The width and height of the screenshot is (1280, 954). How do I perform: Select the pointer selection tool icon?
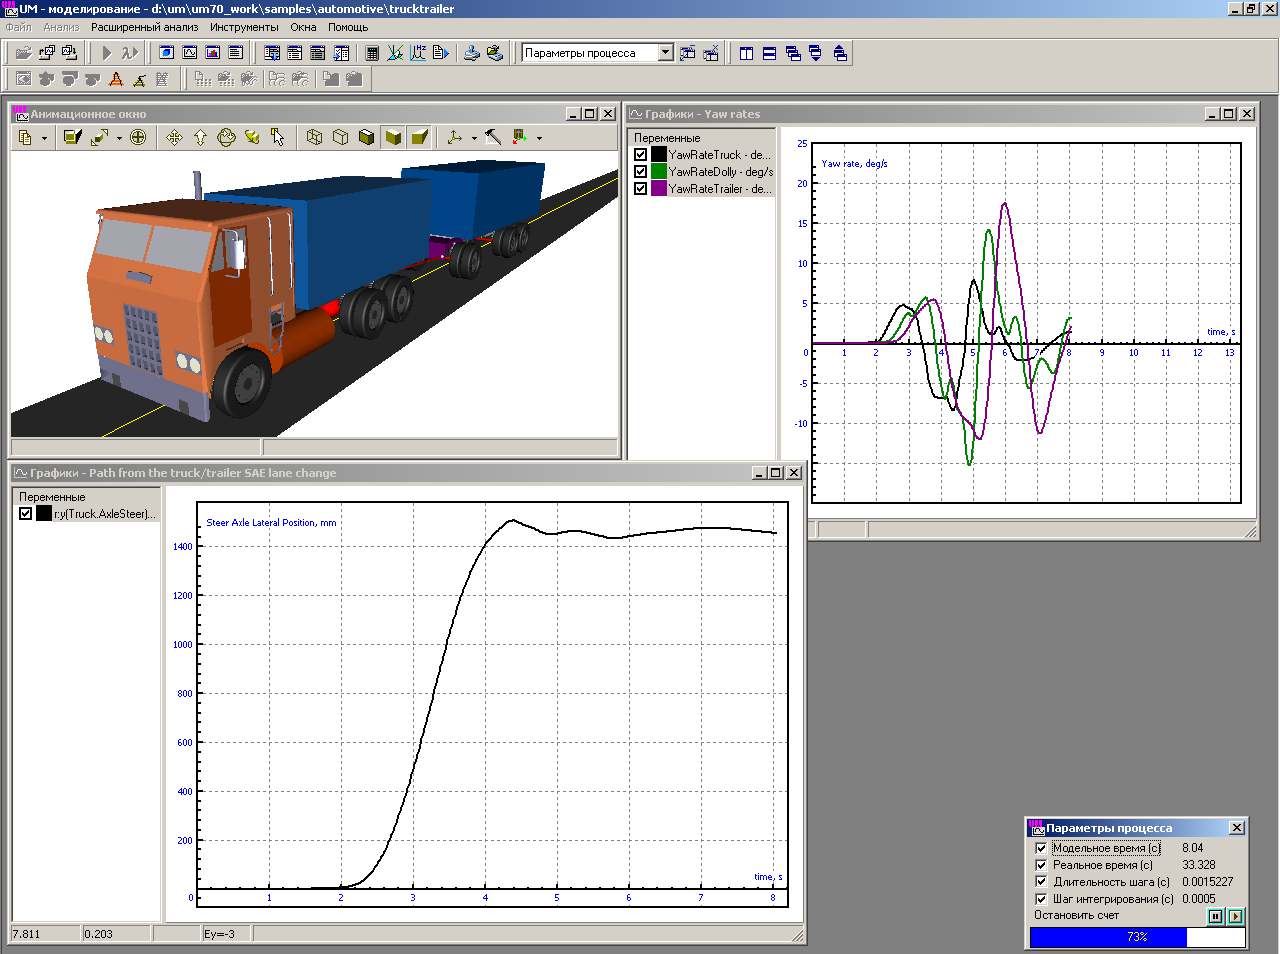pos(278,137)
